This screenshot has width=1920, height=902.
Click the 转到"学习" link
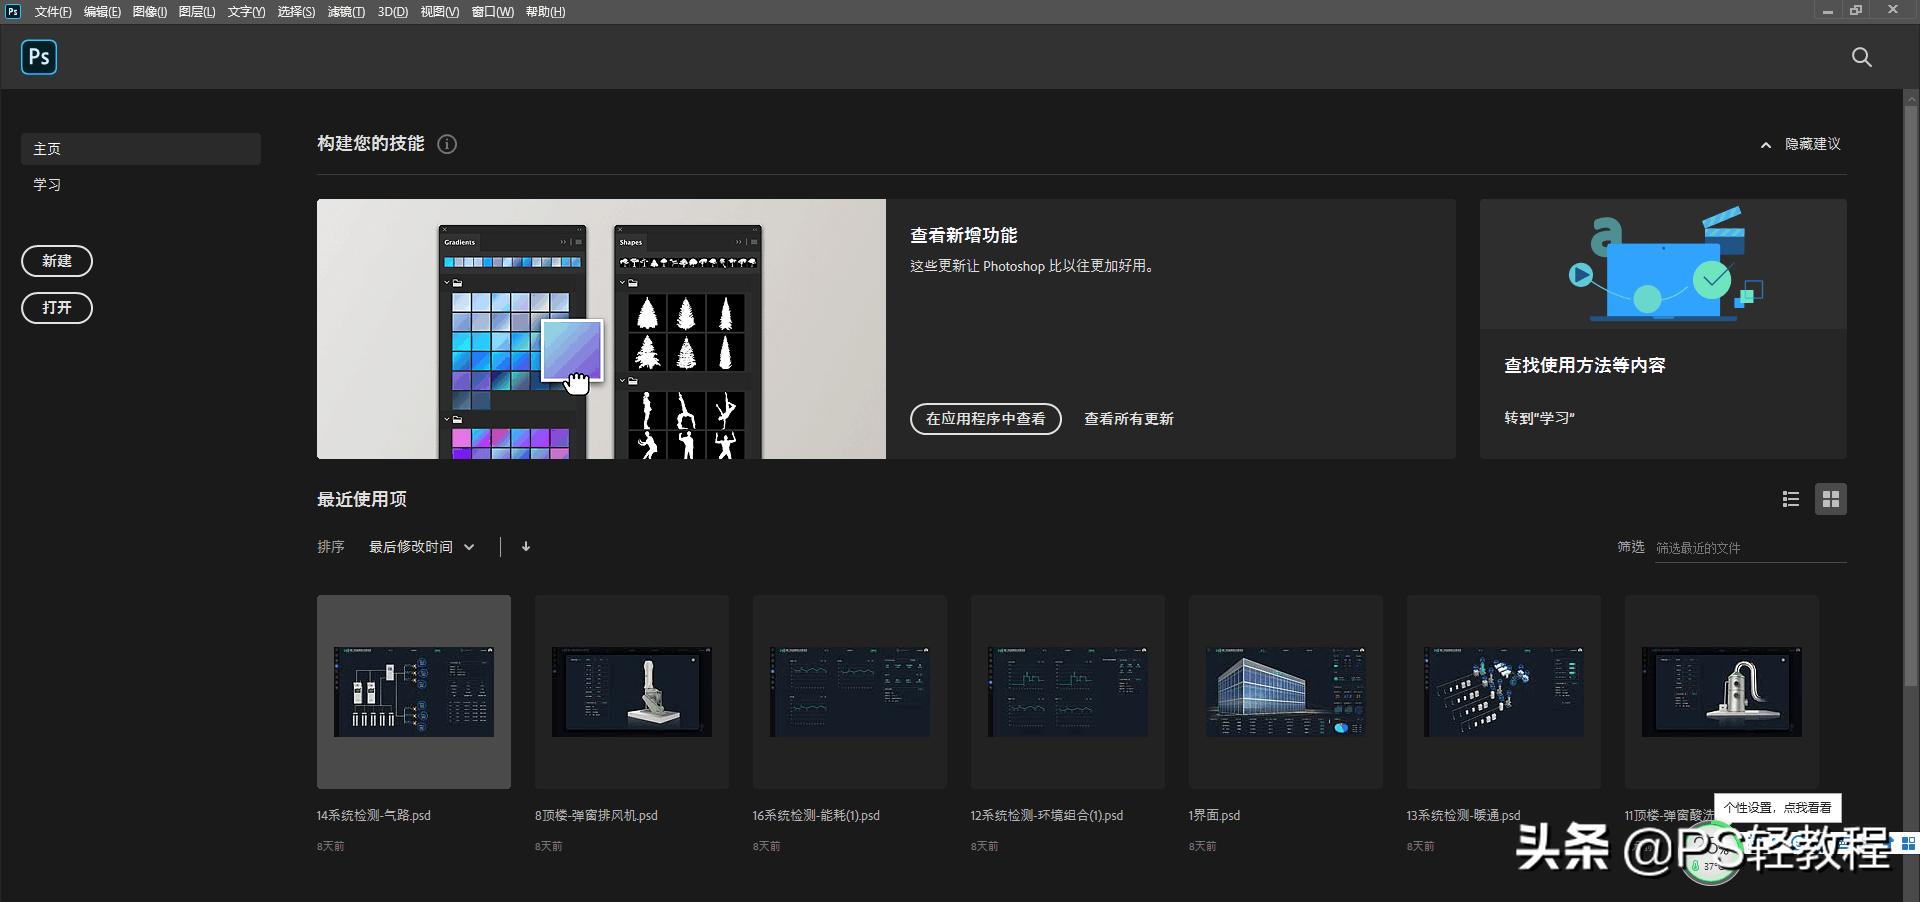[1538, 418]
